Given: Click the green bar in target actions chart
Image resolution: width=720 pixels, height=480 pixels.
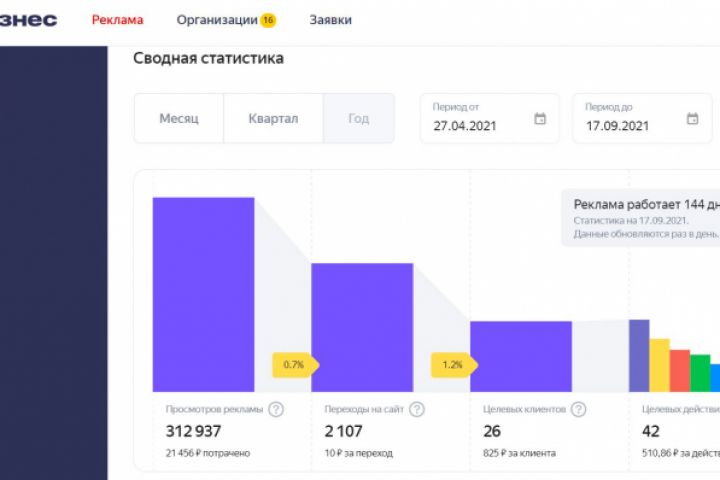Looking at the screenshot, I should pos(700,373).
